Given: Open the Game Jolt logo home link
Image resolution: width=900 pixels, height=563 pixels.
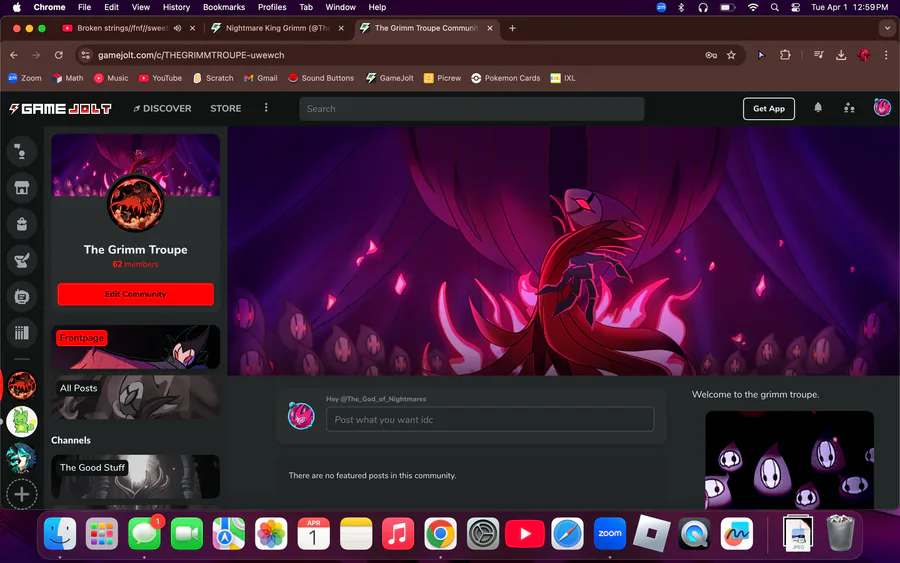Looking at the screenshot, I should tap(60, 108).
